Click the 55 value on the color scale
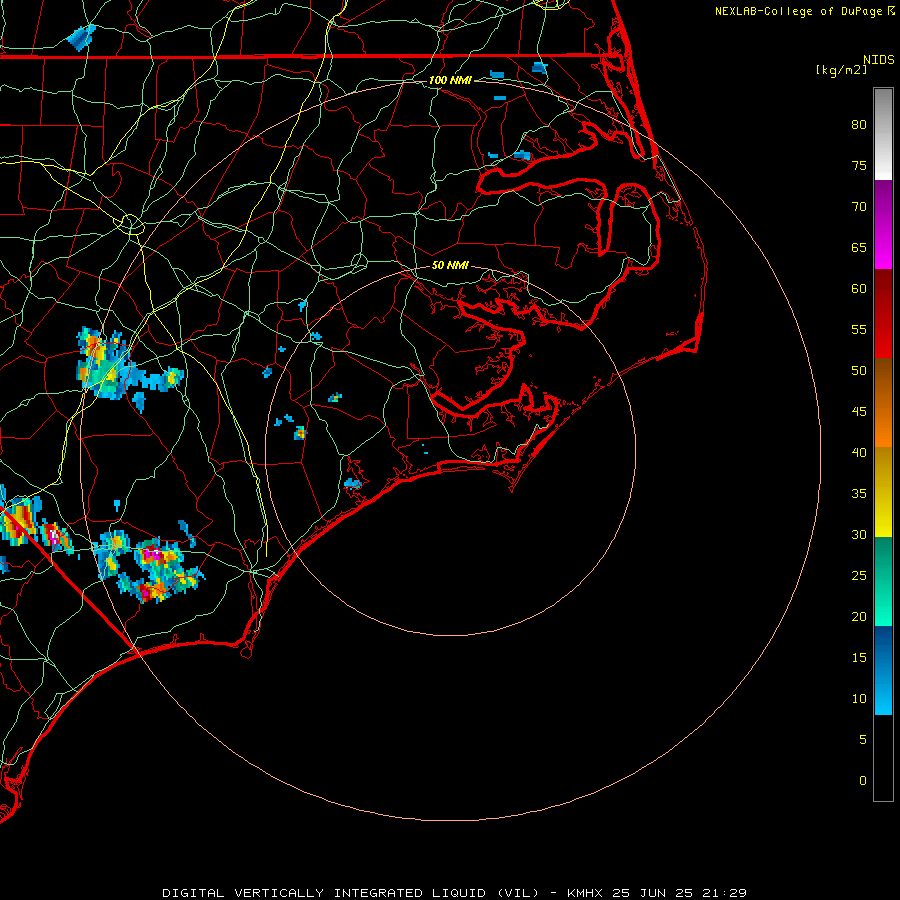This screenshot has width=900, height=900. 859,329
